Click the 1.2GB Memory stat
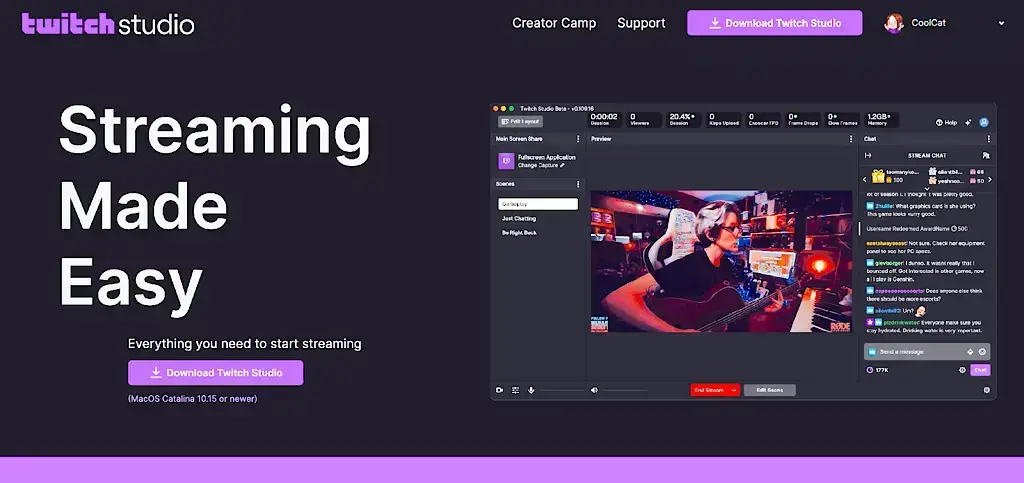The width and height of the screenshot is (1024, 483). (882, 119)
